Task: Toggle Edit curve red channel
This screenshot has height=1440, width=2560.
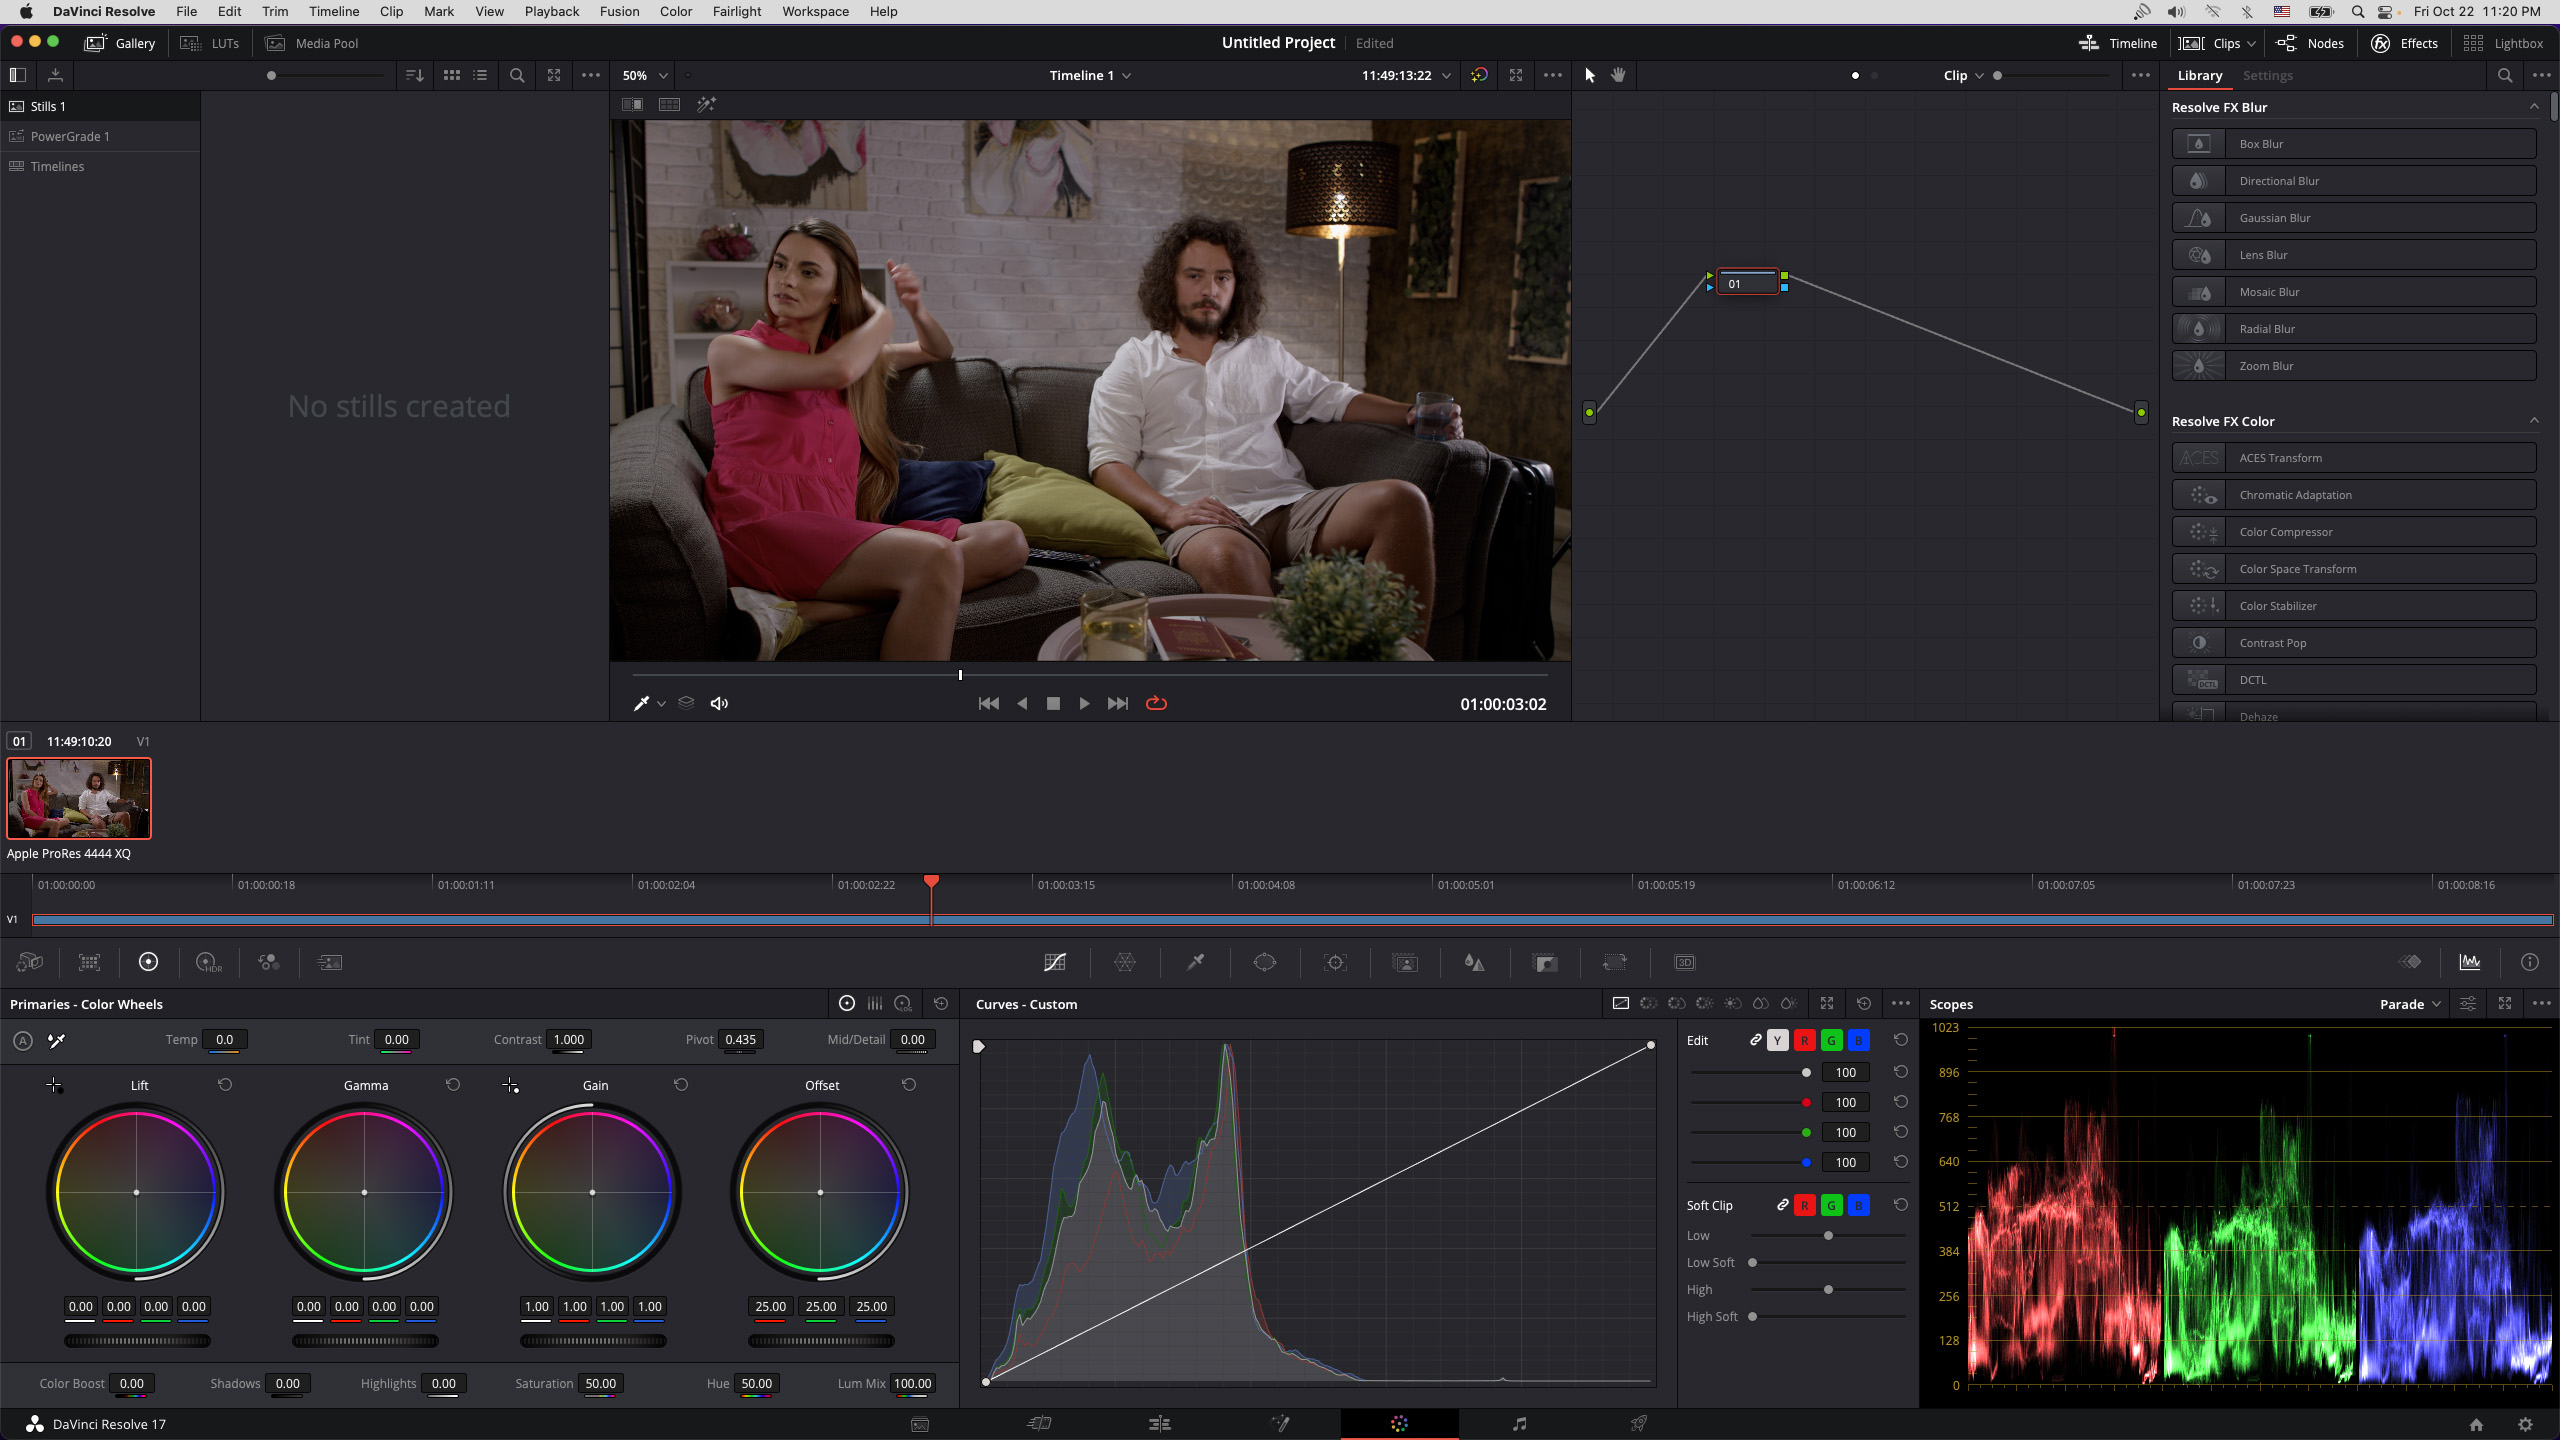Action: pyautogui.click(x=1804, y=1041)
